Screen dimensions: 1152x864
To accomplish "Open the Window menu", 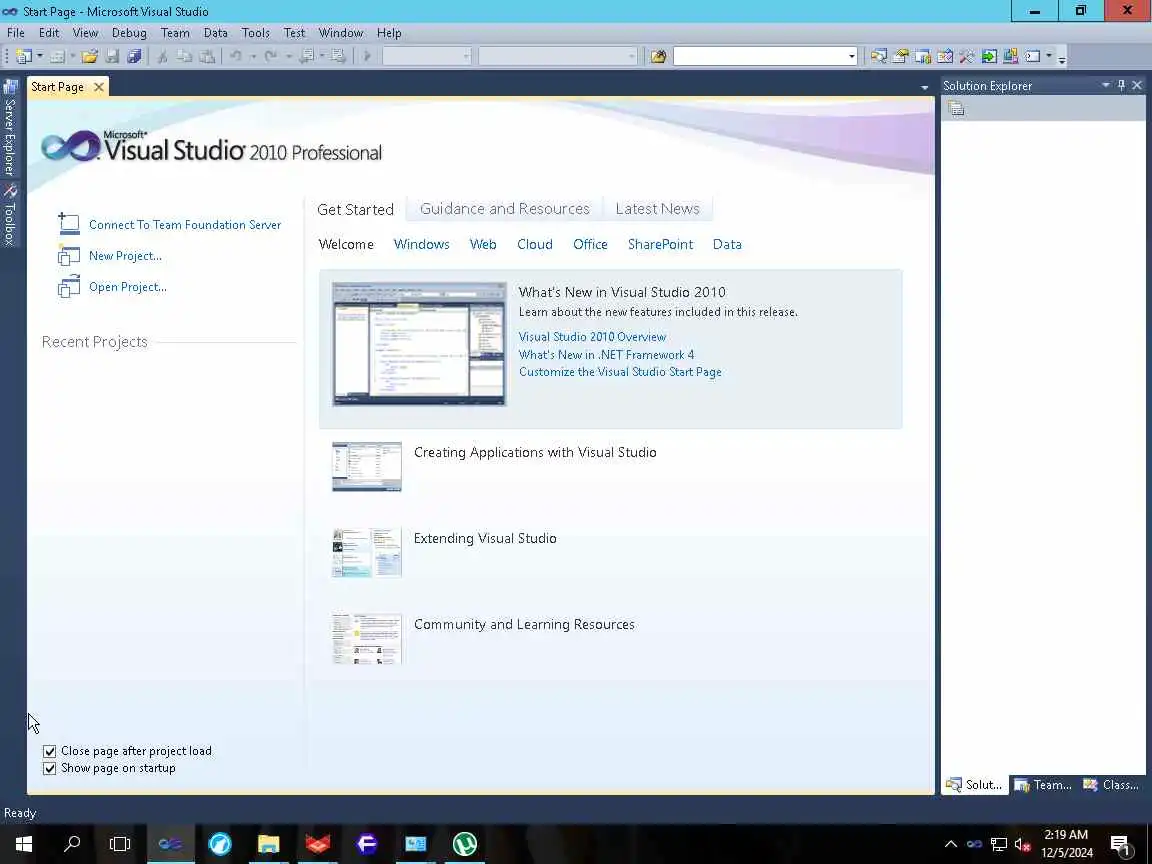I will pos(341,32).
